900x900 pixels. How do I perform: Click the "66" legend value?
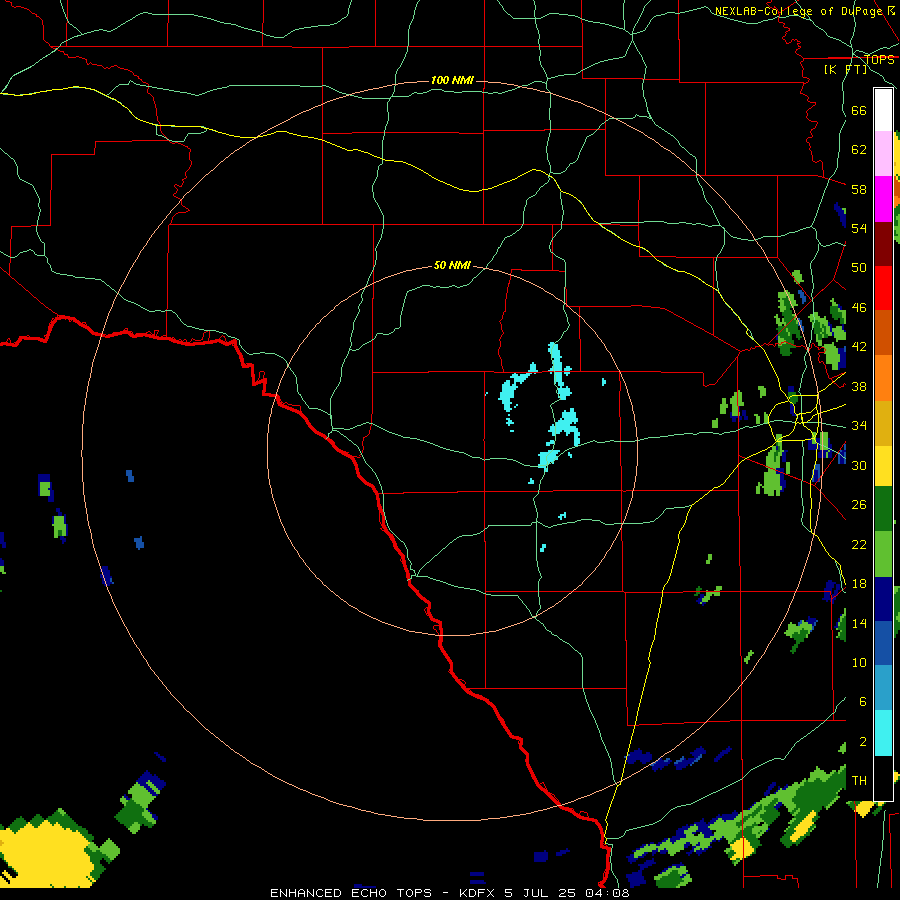point(859,110)
